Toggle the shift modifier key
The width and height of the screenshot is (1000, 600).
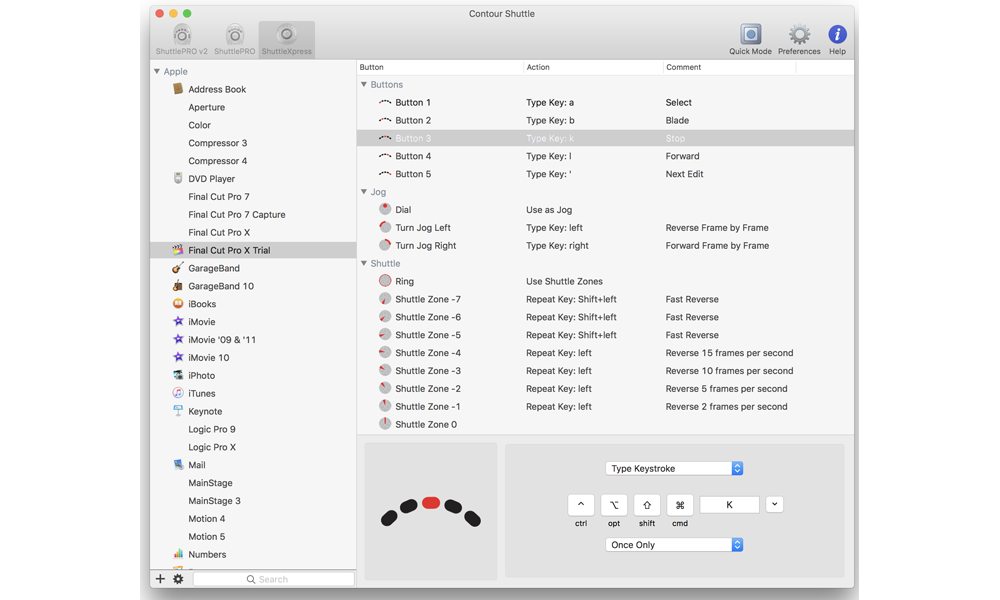tap(647, 505)
